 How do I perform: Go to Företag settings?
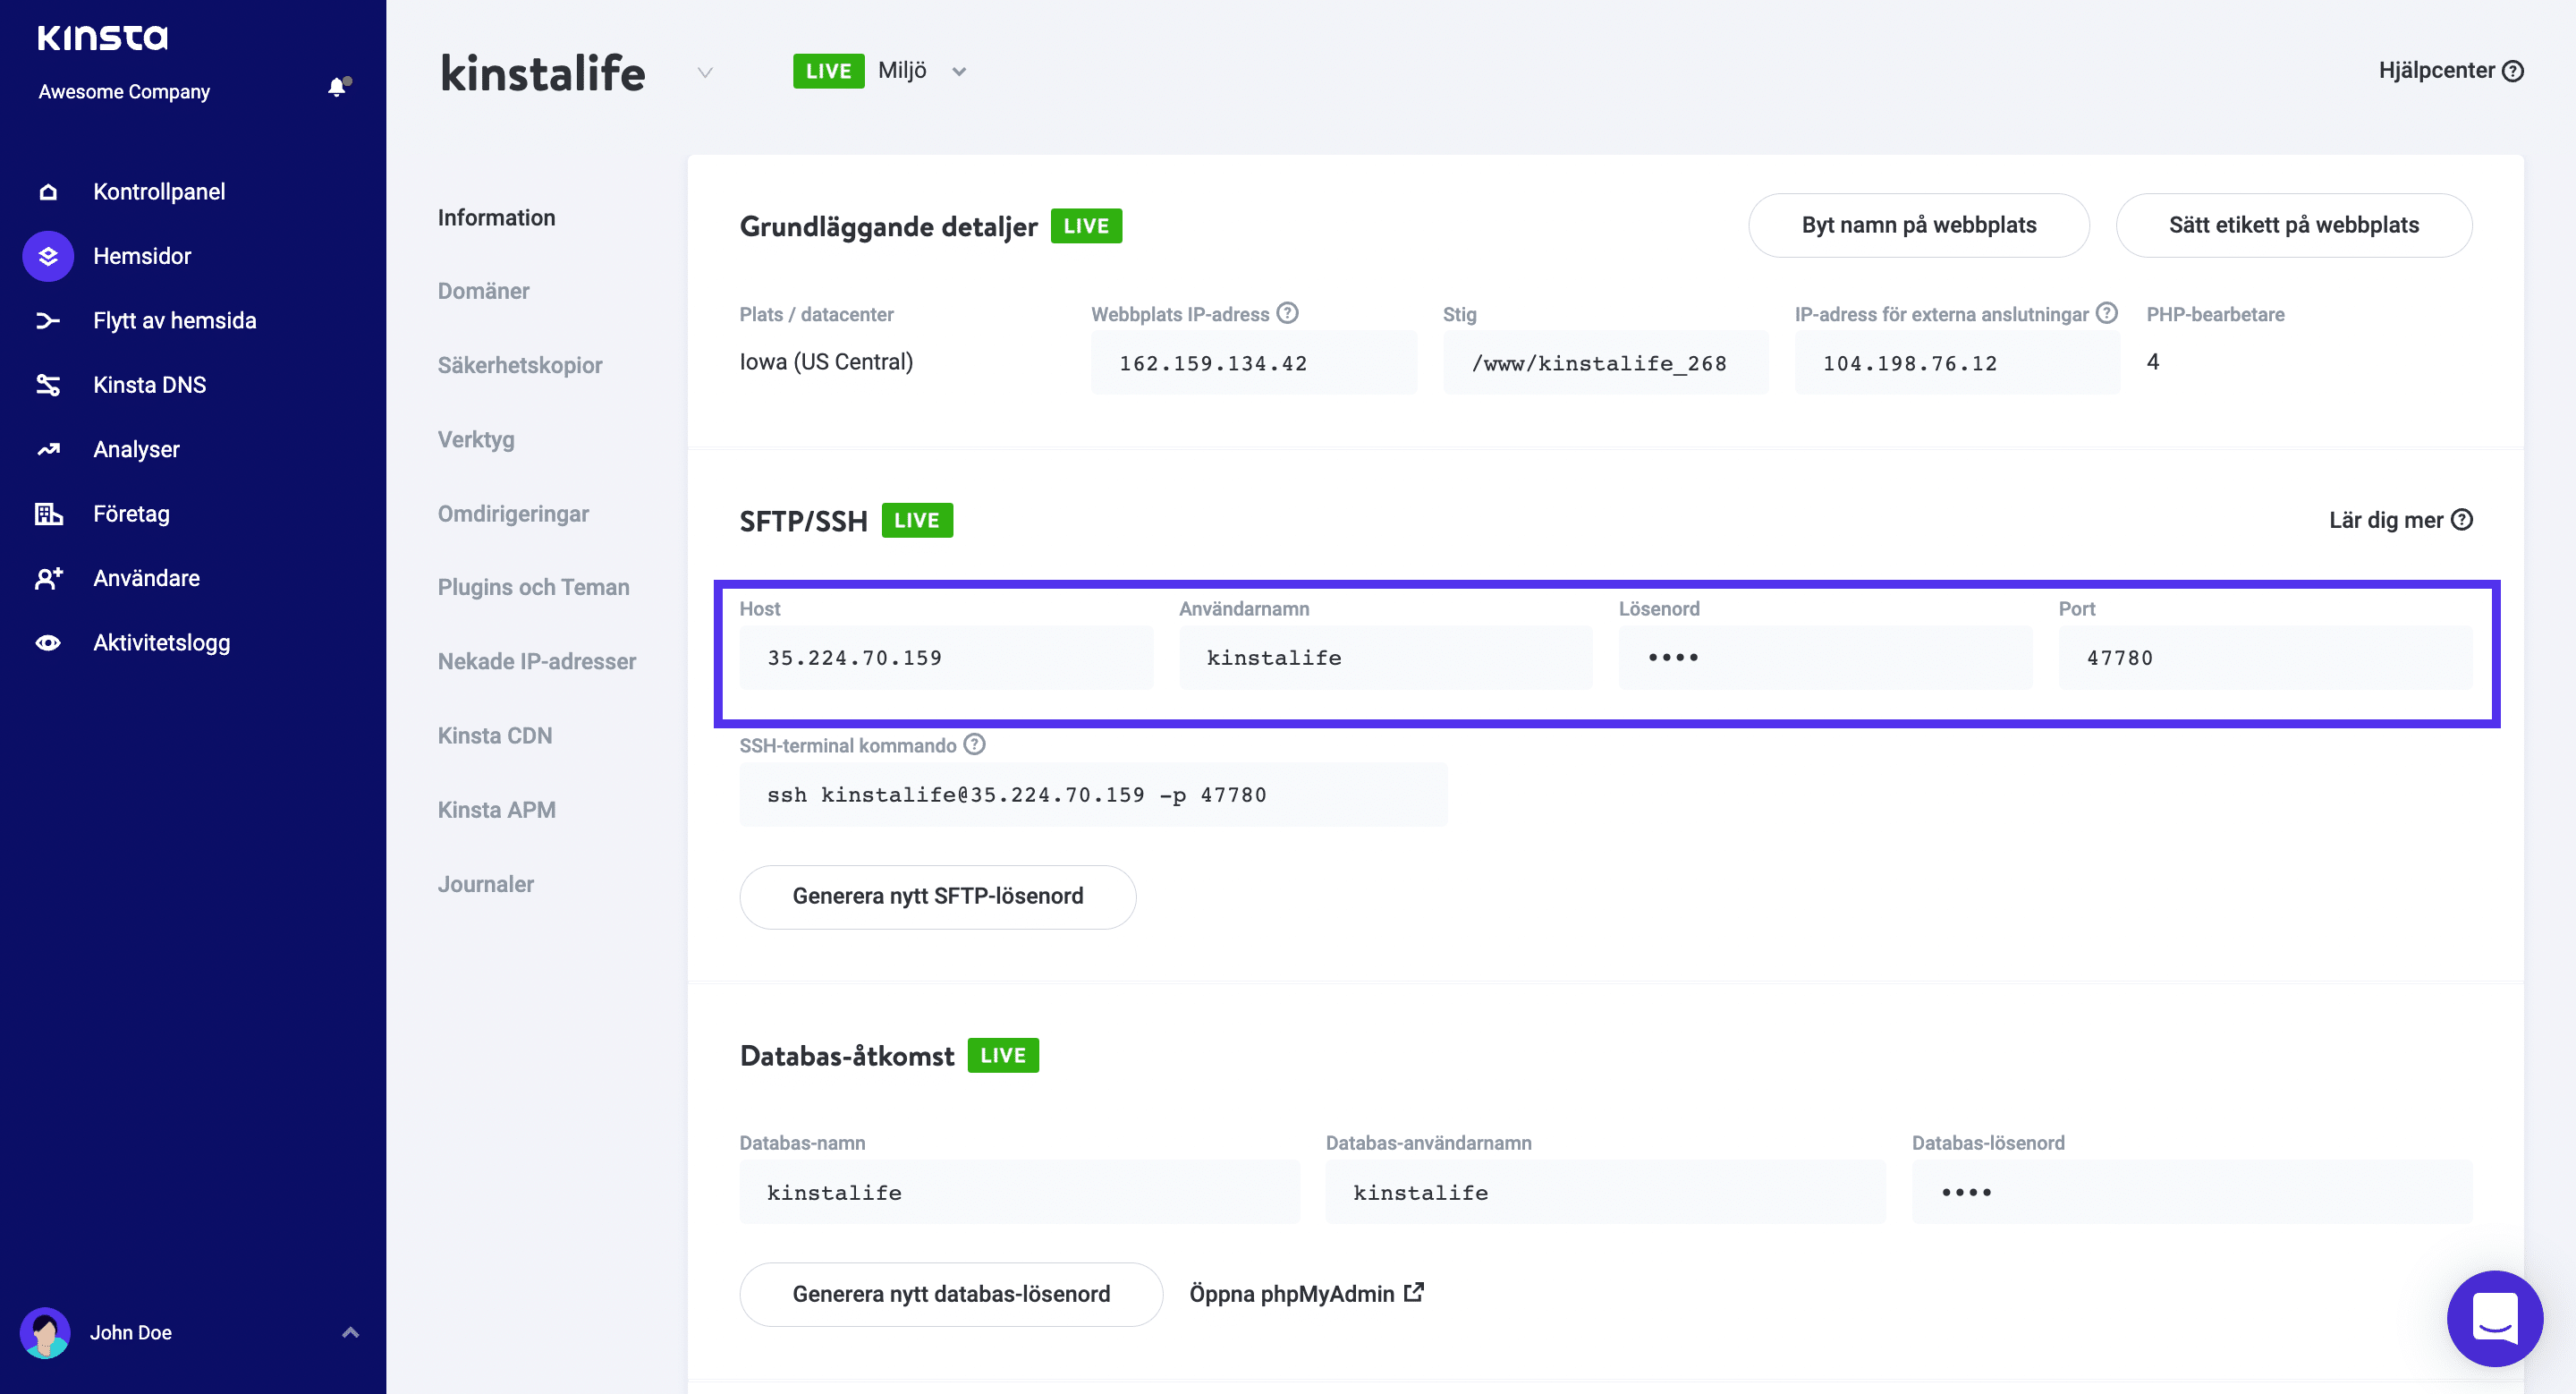132,514
